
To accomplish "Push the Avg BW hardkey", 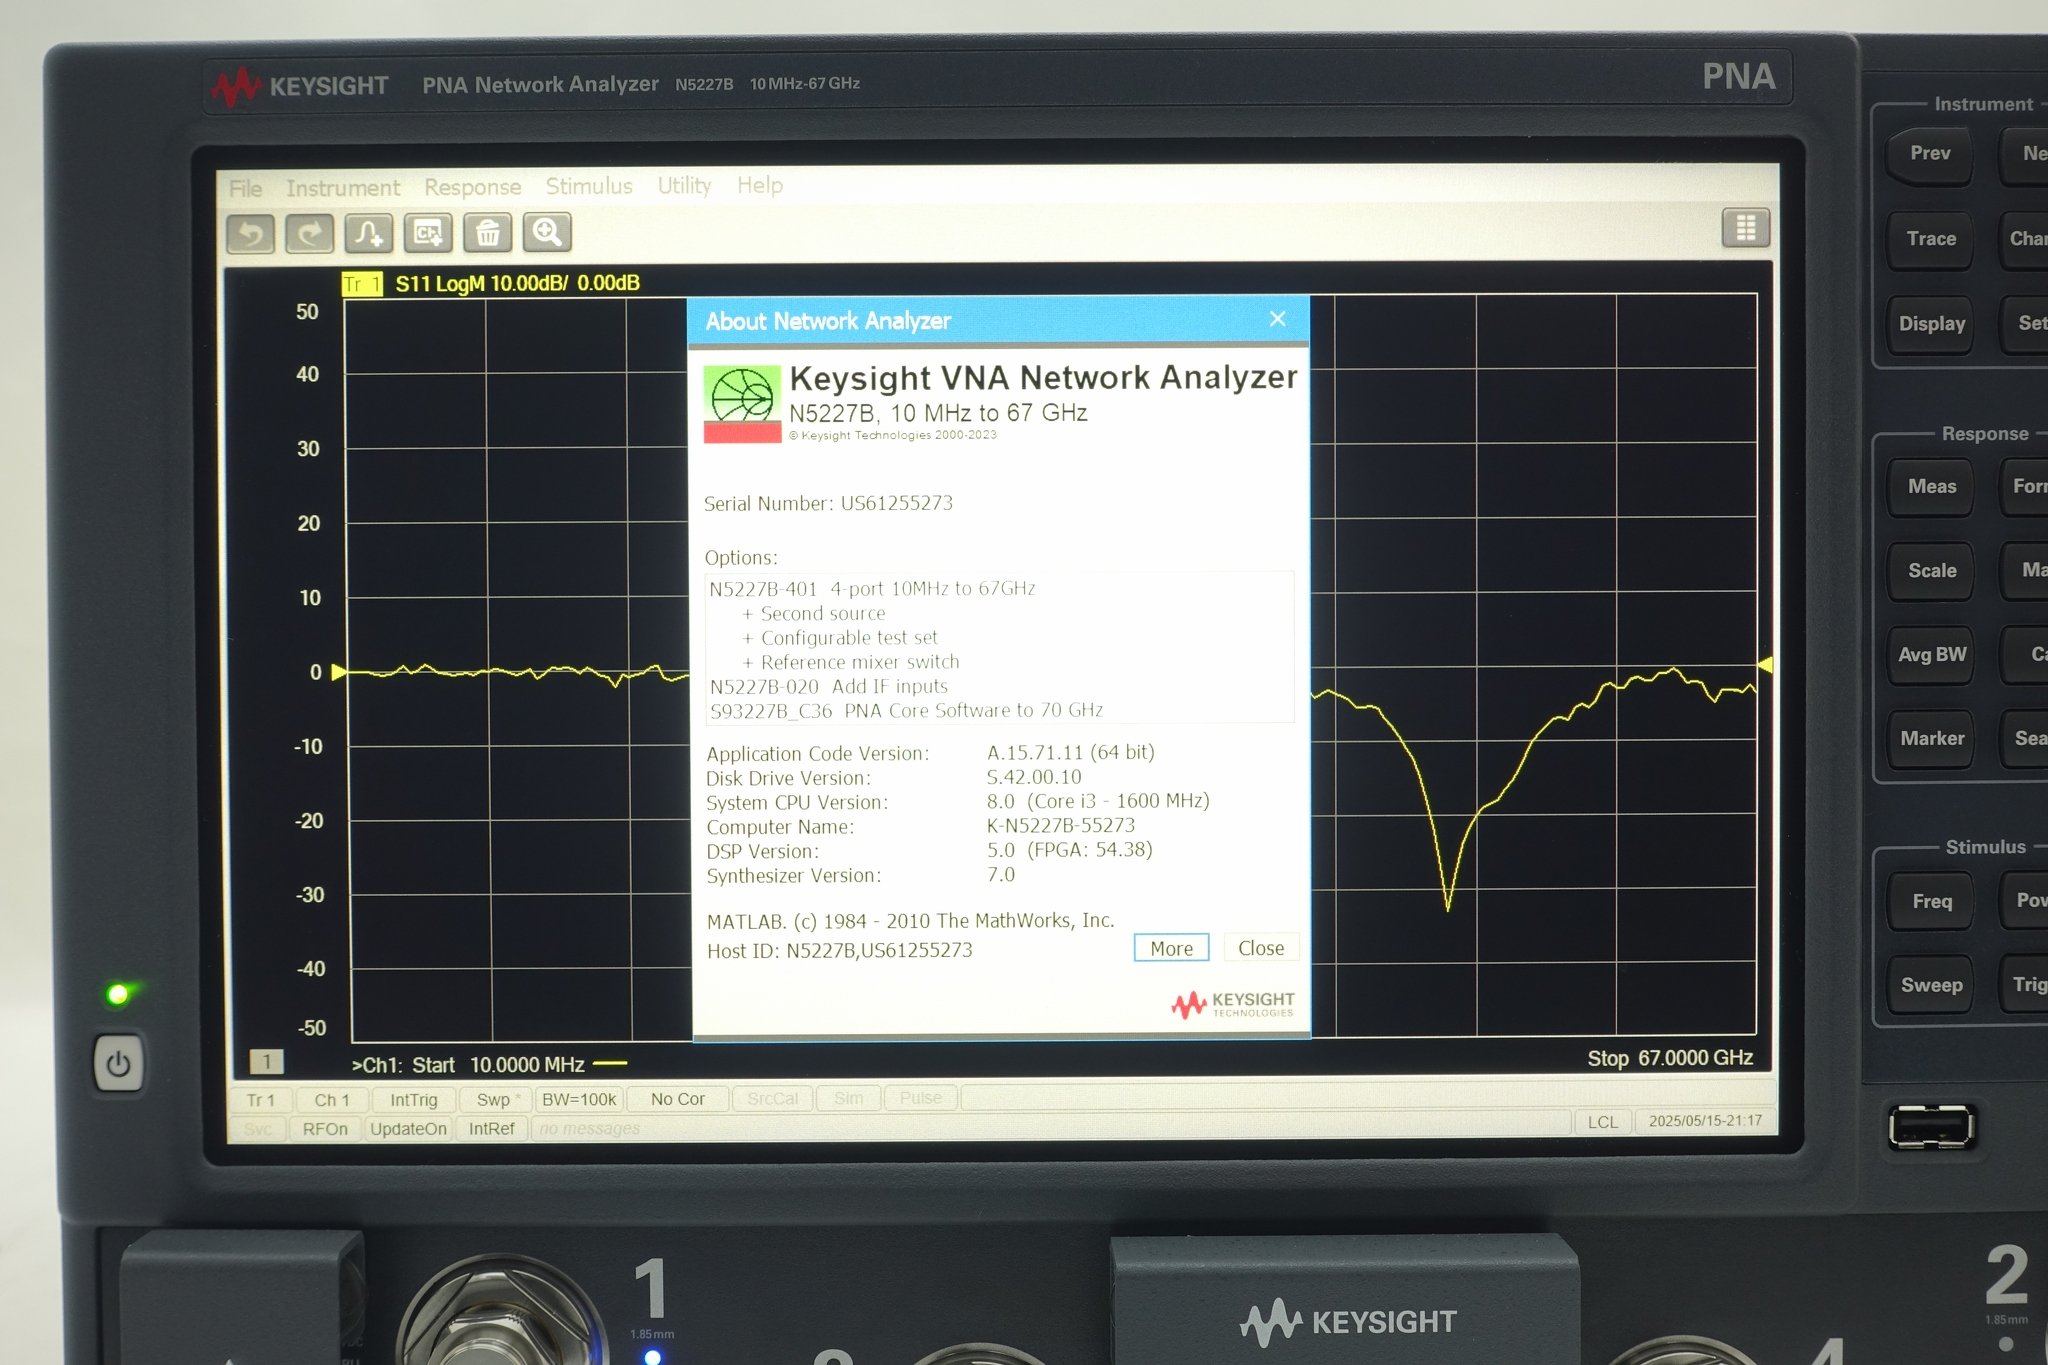I will (x=1931, y=655).
